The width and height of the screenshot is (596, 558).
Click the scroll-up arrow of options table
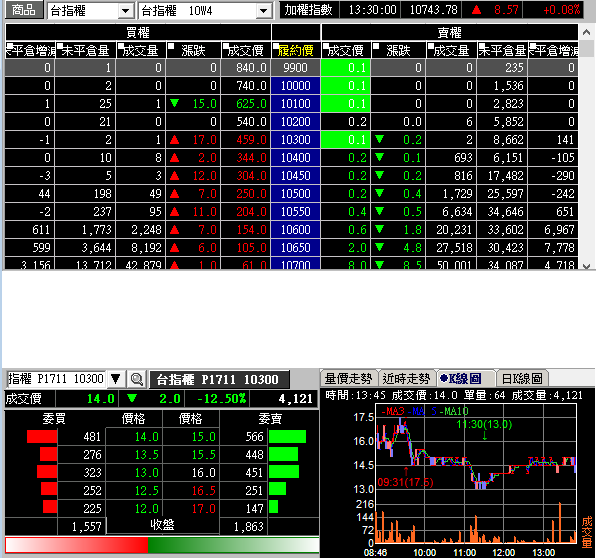pyautogui.click(x=586, y=33)
